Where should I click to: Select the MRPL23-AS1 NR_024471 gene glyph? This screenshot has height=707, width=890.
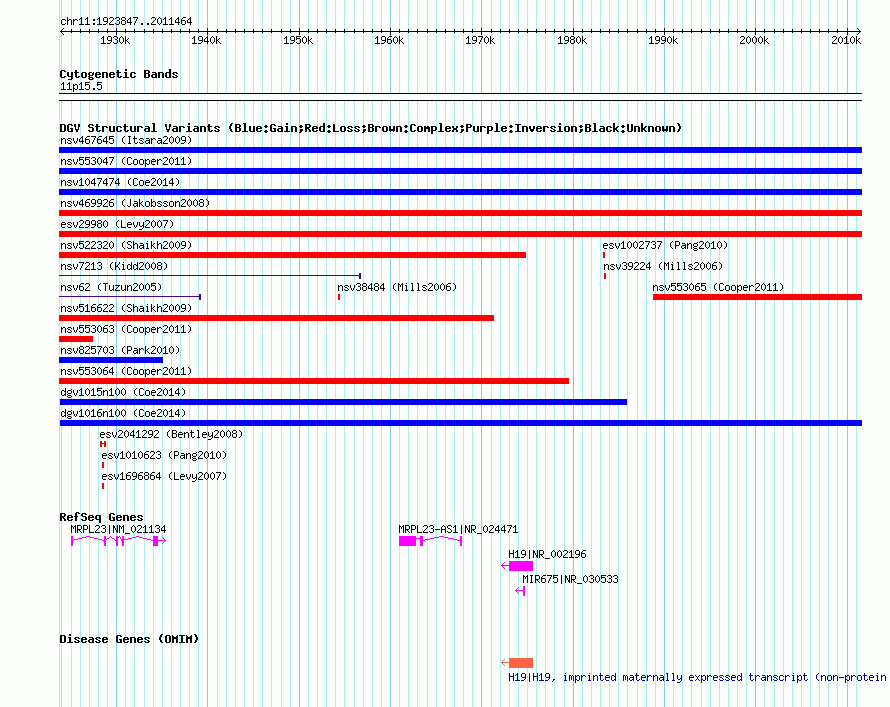point(430,541)
